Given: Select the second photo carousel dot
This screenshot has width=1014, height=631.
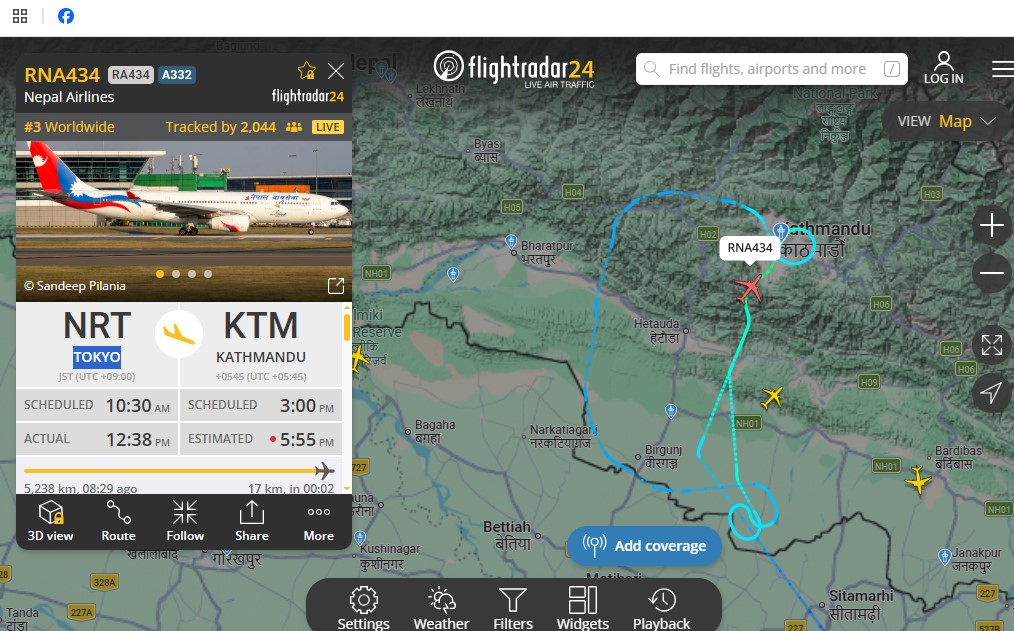Looking at the screenshot, I should 176,274.
